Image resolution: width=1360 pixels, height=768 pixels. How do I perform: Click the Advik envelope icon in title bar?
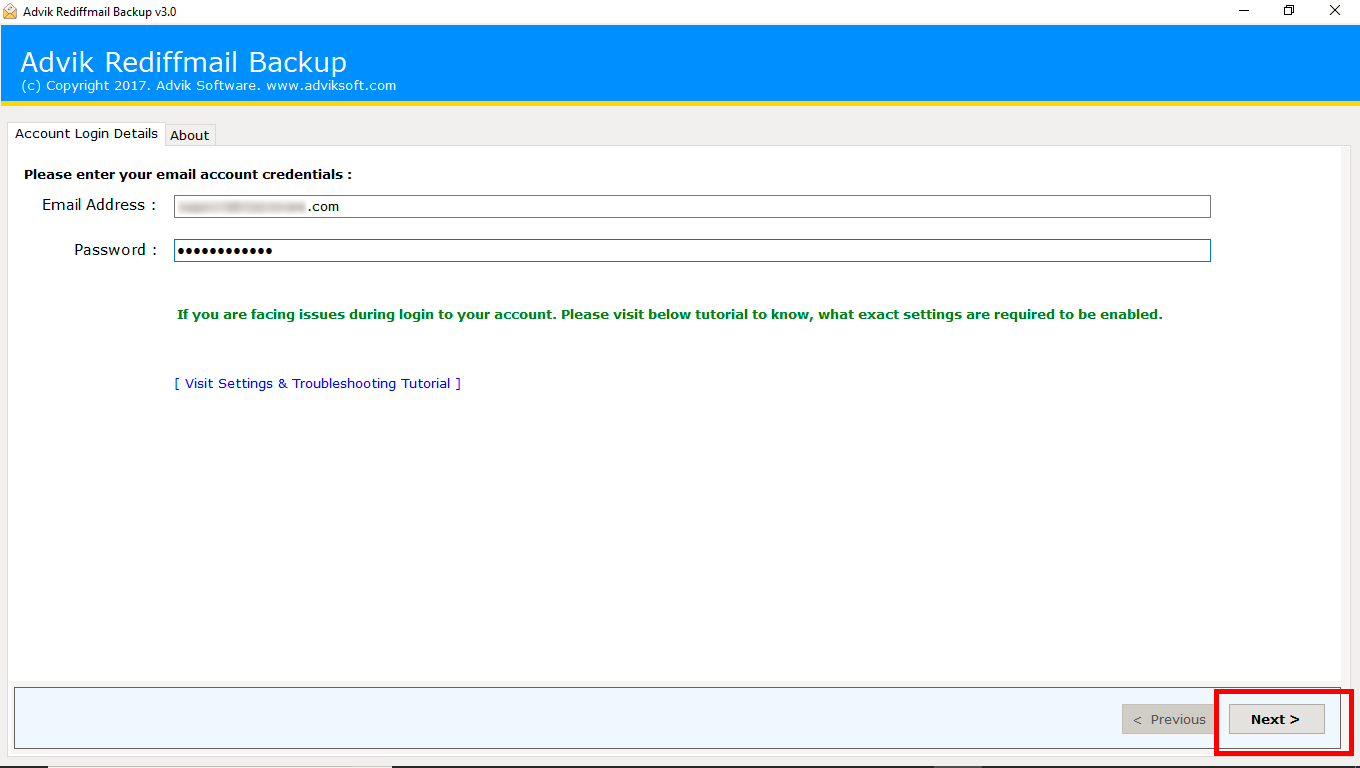(x=10, y=11)
